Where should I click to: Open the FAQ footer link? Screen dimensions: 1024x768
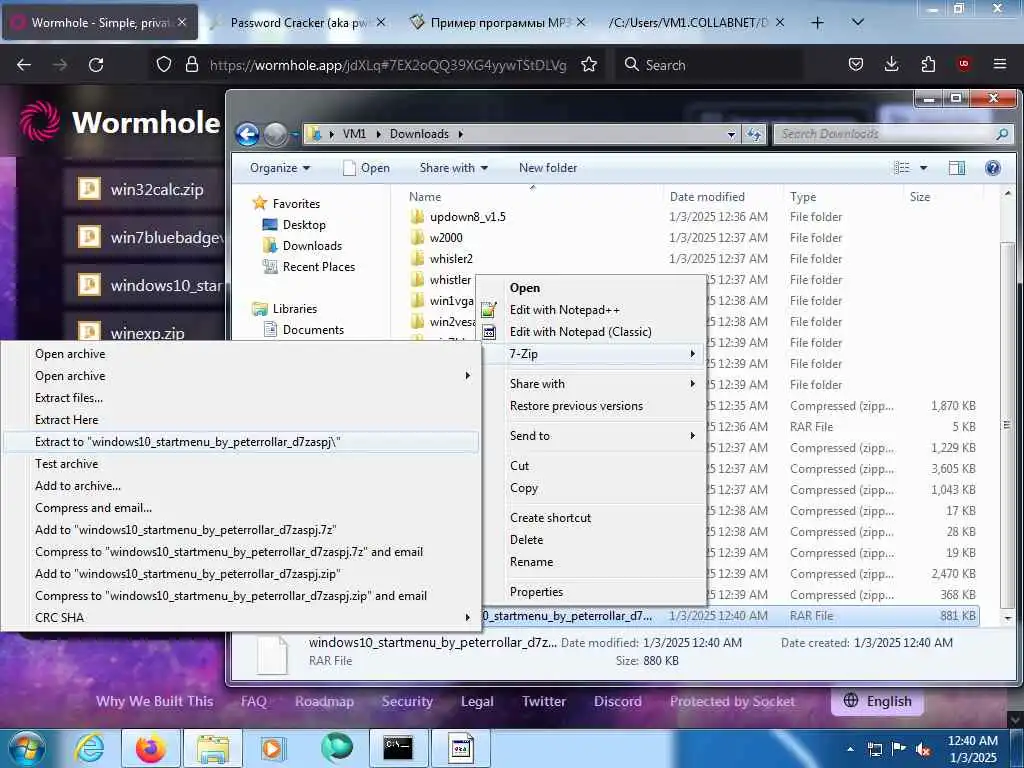[x=253, y=701]
